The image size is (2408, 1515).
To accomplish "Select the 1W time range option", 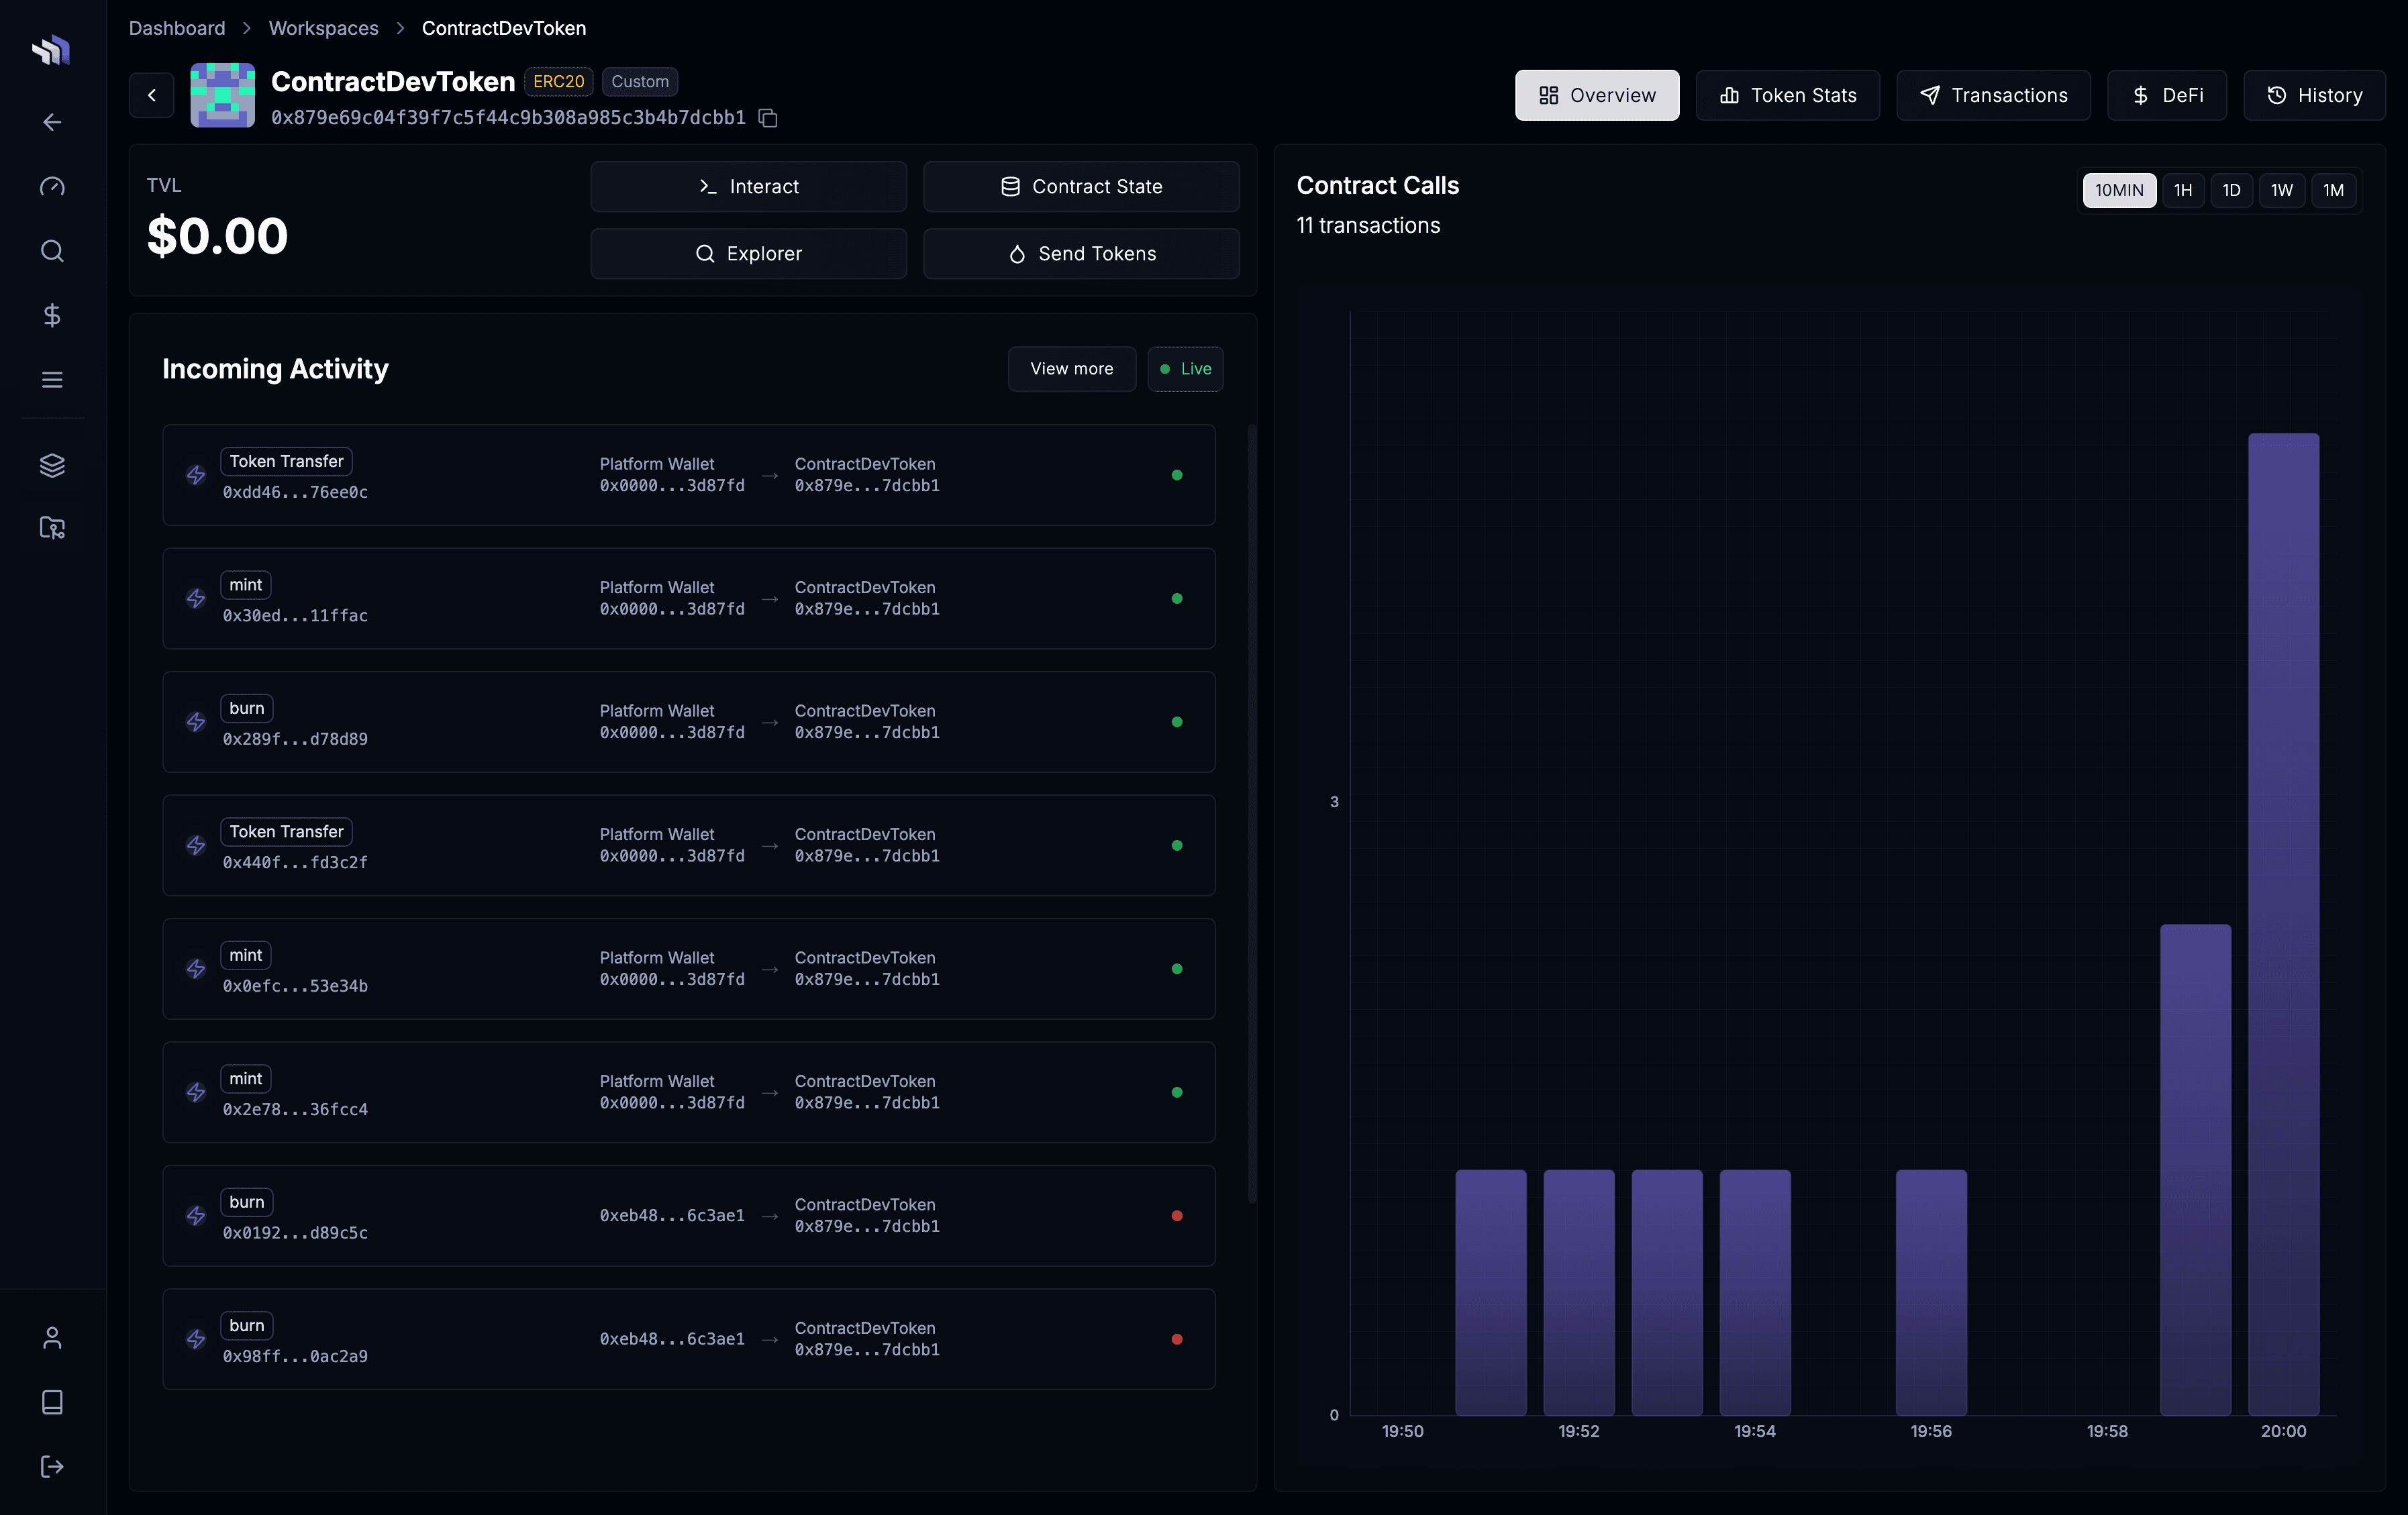I will point(2282,190).
